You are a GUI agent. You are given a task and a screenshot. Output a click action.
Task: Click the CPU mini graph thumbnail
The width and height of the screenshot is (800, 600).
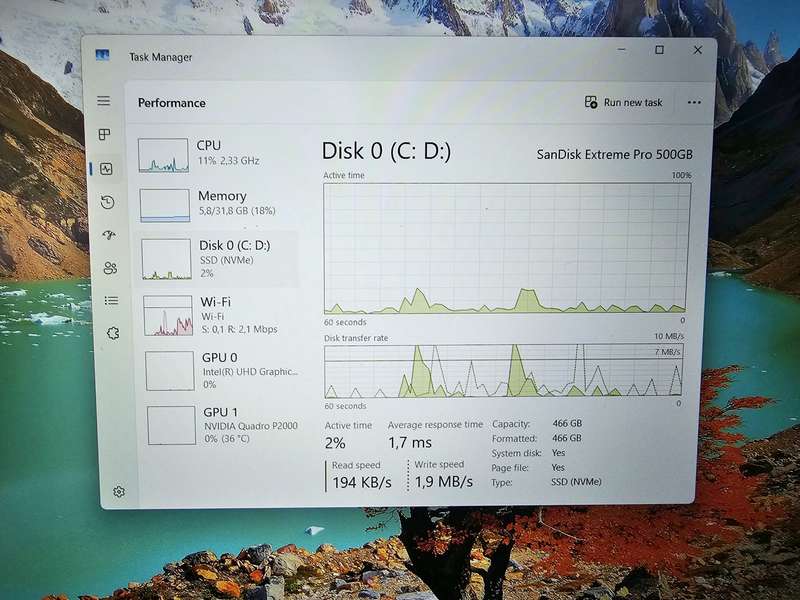[x=163, y=155]
